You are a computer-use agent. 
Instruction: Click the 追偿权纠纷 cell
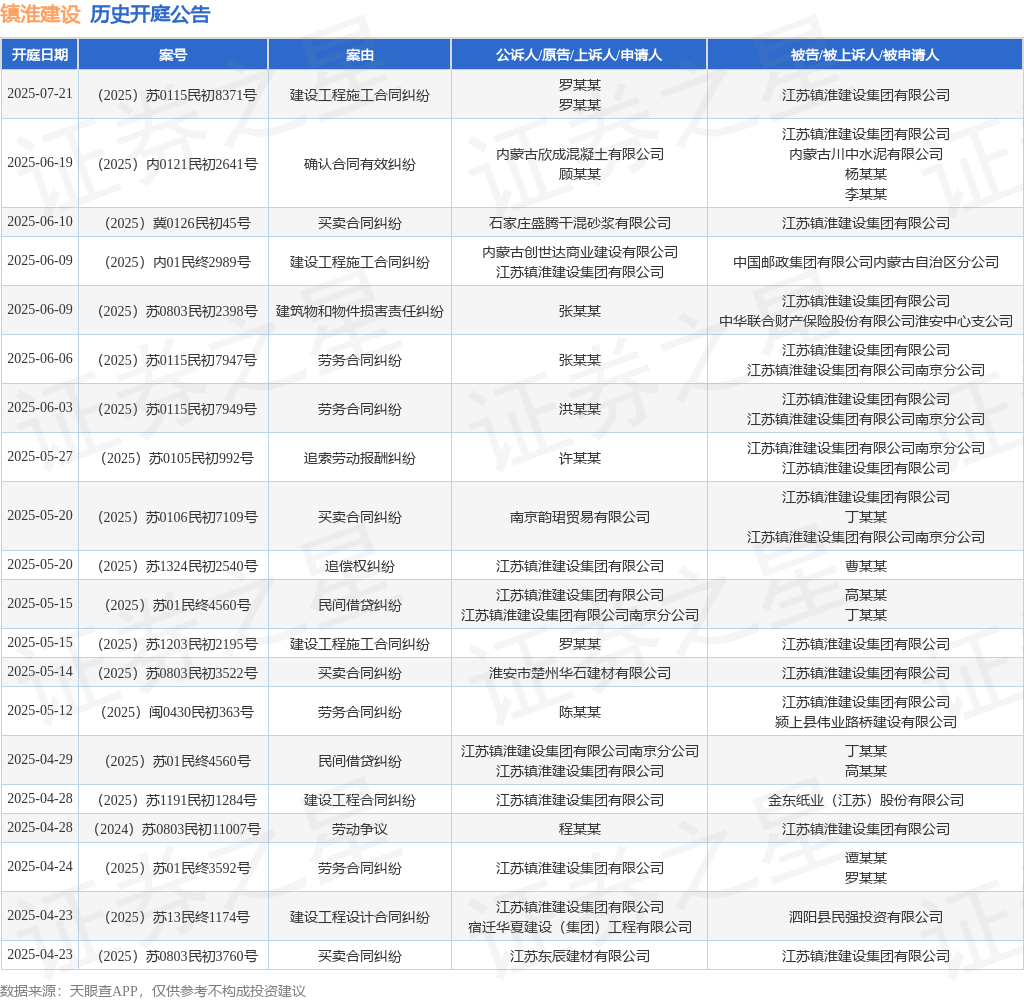pyautogui.click(x=360, y=566)
